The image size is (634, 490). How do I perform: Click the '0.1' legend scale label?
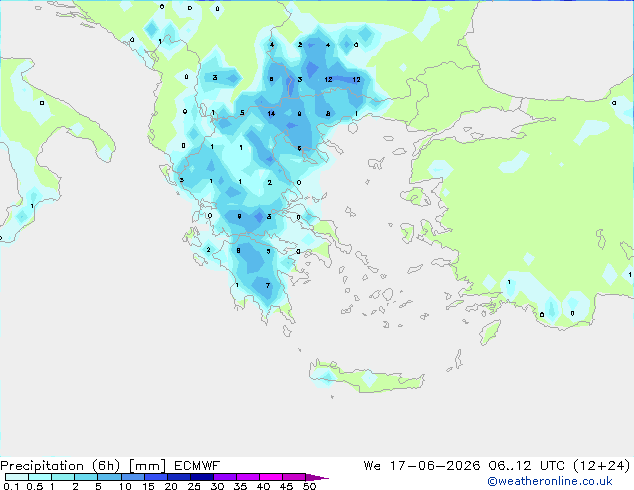(x=11, y=486)
